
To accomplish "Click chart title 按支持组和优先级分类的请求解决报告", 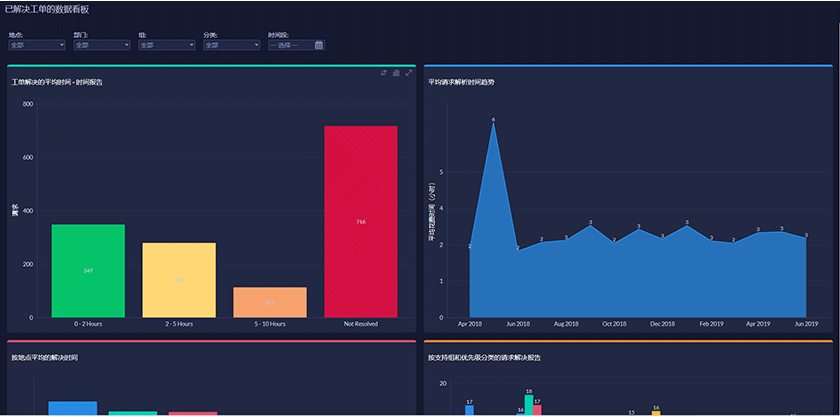I will (x=484, y=358).
